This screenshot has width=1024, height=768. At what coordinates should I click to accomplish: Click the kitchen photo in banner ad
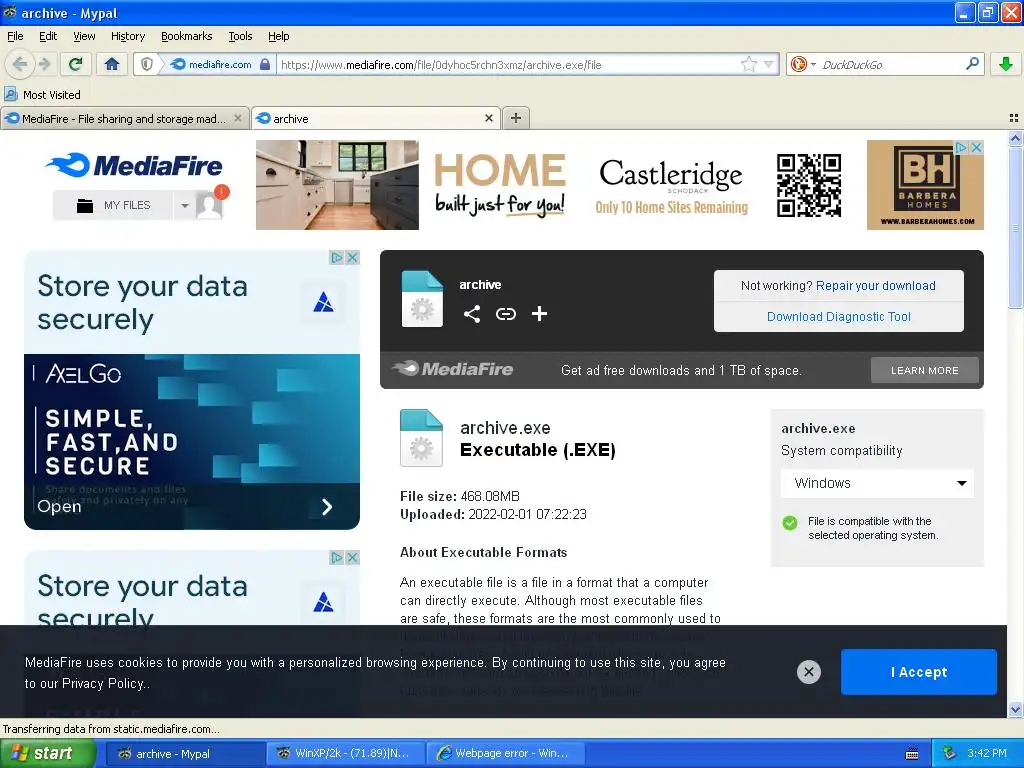[337, 185]
